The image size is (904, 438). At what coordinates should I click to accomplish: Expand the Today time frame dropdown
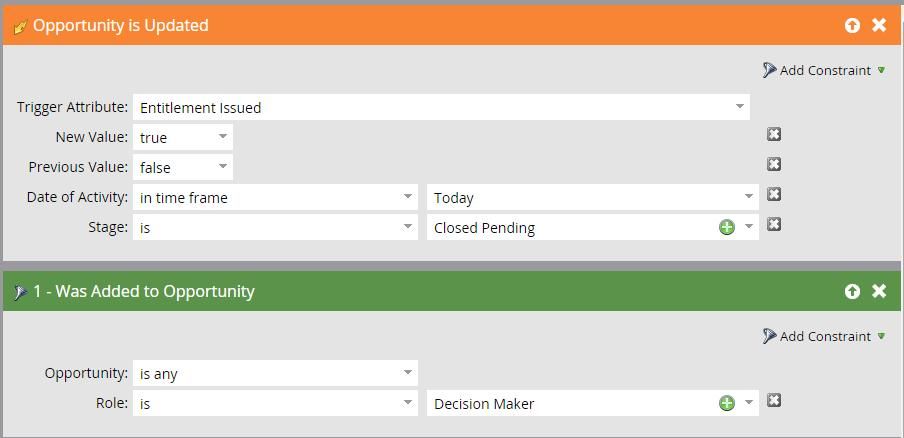pos(749,197)
